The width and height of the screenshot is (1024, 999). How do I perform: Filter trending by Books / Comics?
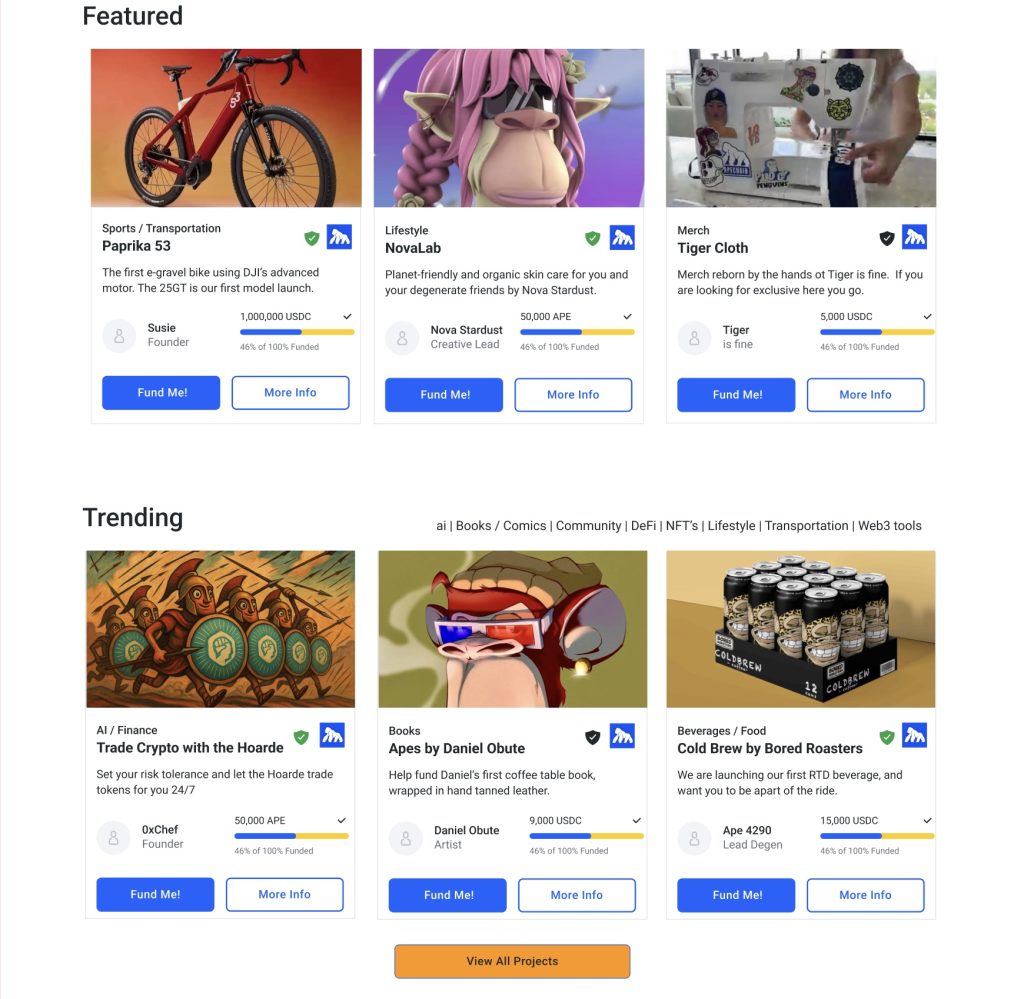tap(501, 526)
